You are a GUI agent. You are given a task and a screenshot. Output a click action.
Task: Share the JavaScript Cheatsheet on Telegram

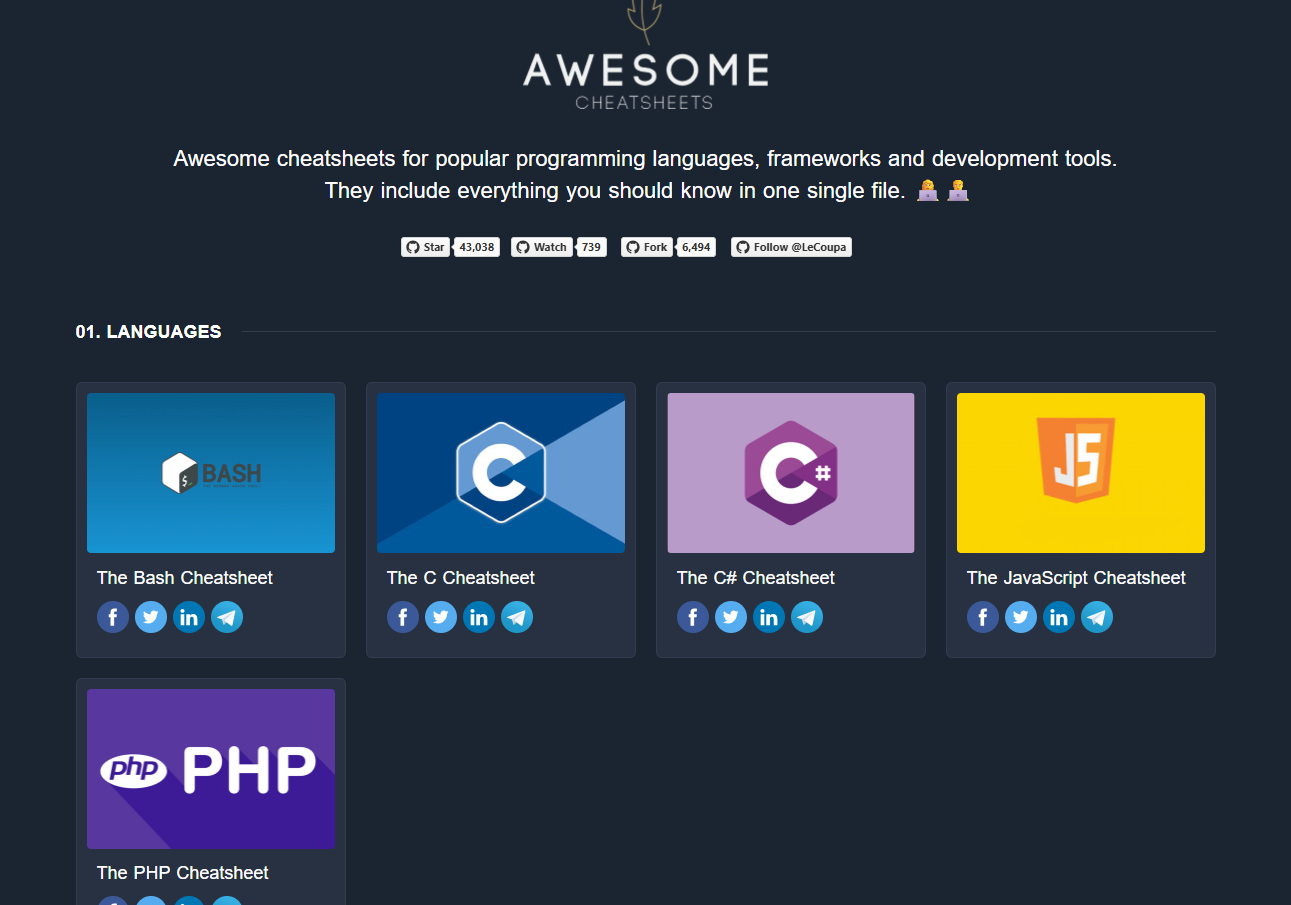pyautogui.click(x=1097, y=617)
